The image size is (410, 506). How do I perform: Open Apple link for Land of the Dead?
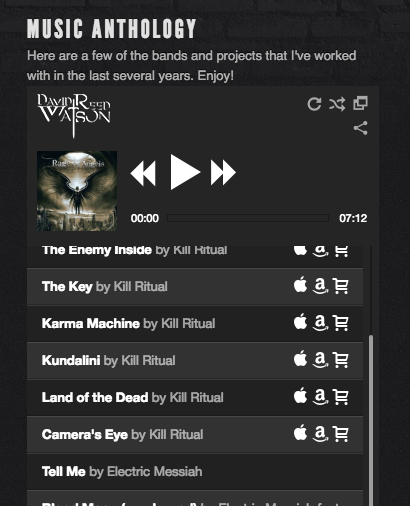(x=300, y=396)
